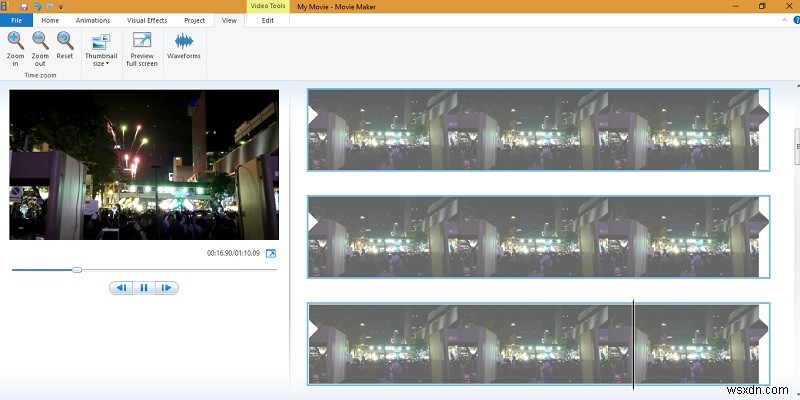Click the Zoom out magnifier
Image resolution: width=800 pixels, height=400 pixels.
40,49
